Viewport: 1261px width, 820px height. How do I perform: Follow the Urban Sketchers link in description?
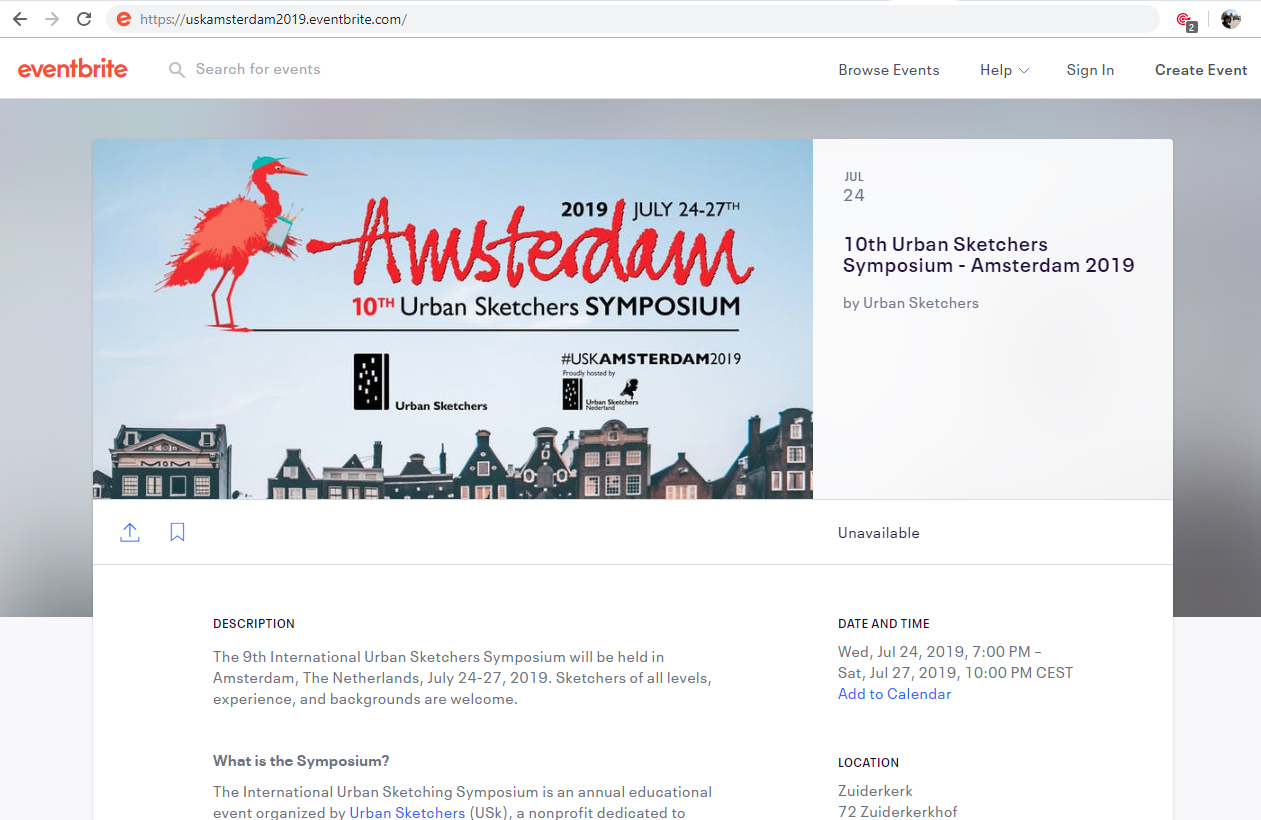(x=407, y=812)
